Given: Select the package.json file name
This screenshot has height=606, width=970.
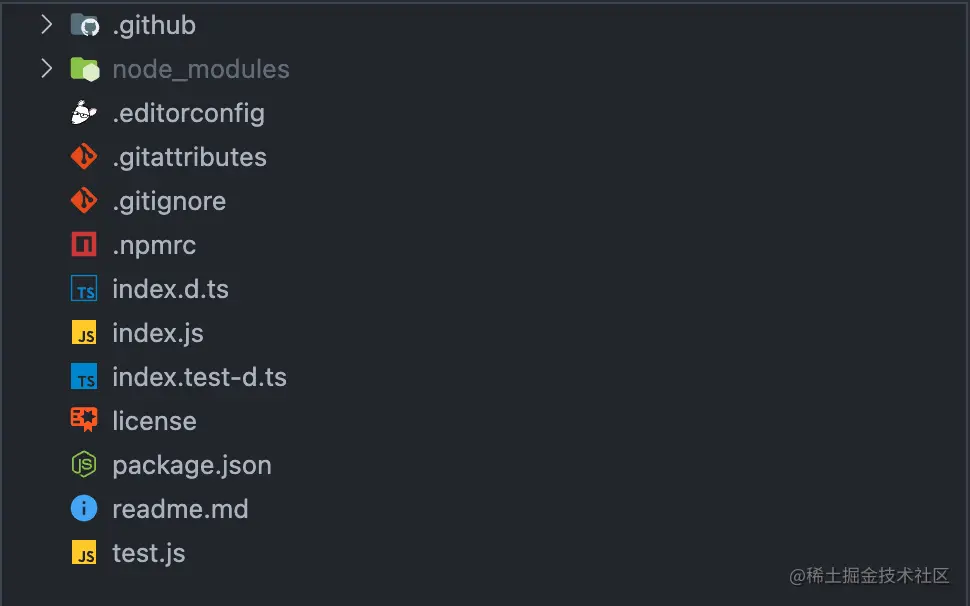Looking at the screenshot, I should pyautogui.click(x=191, y=465).
